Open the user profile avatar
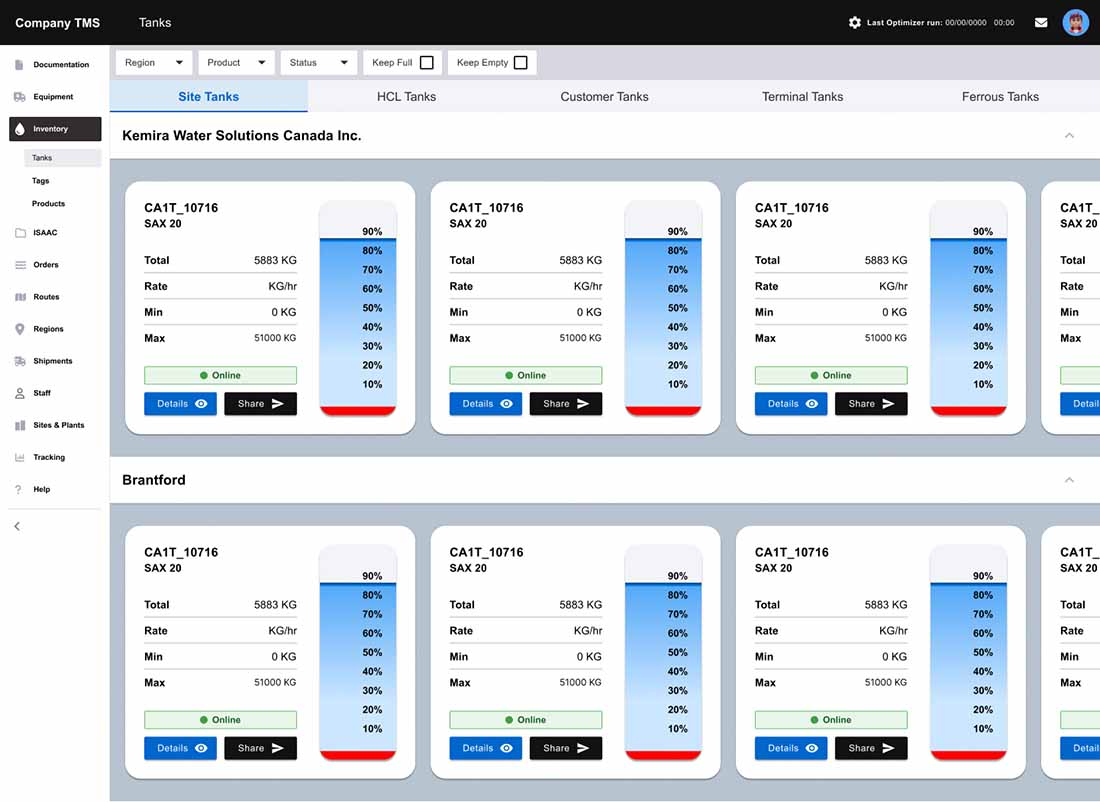Image resolution: width=1100 pixels, height=802 pixels. [1075, 22]
